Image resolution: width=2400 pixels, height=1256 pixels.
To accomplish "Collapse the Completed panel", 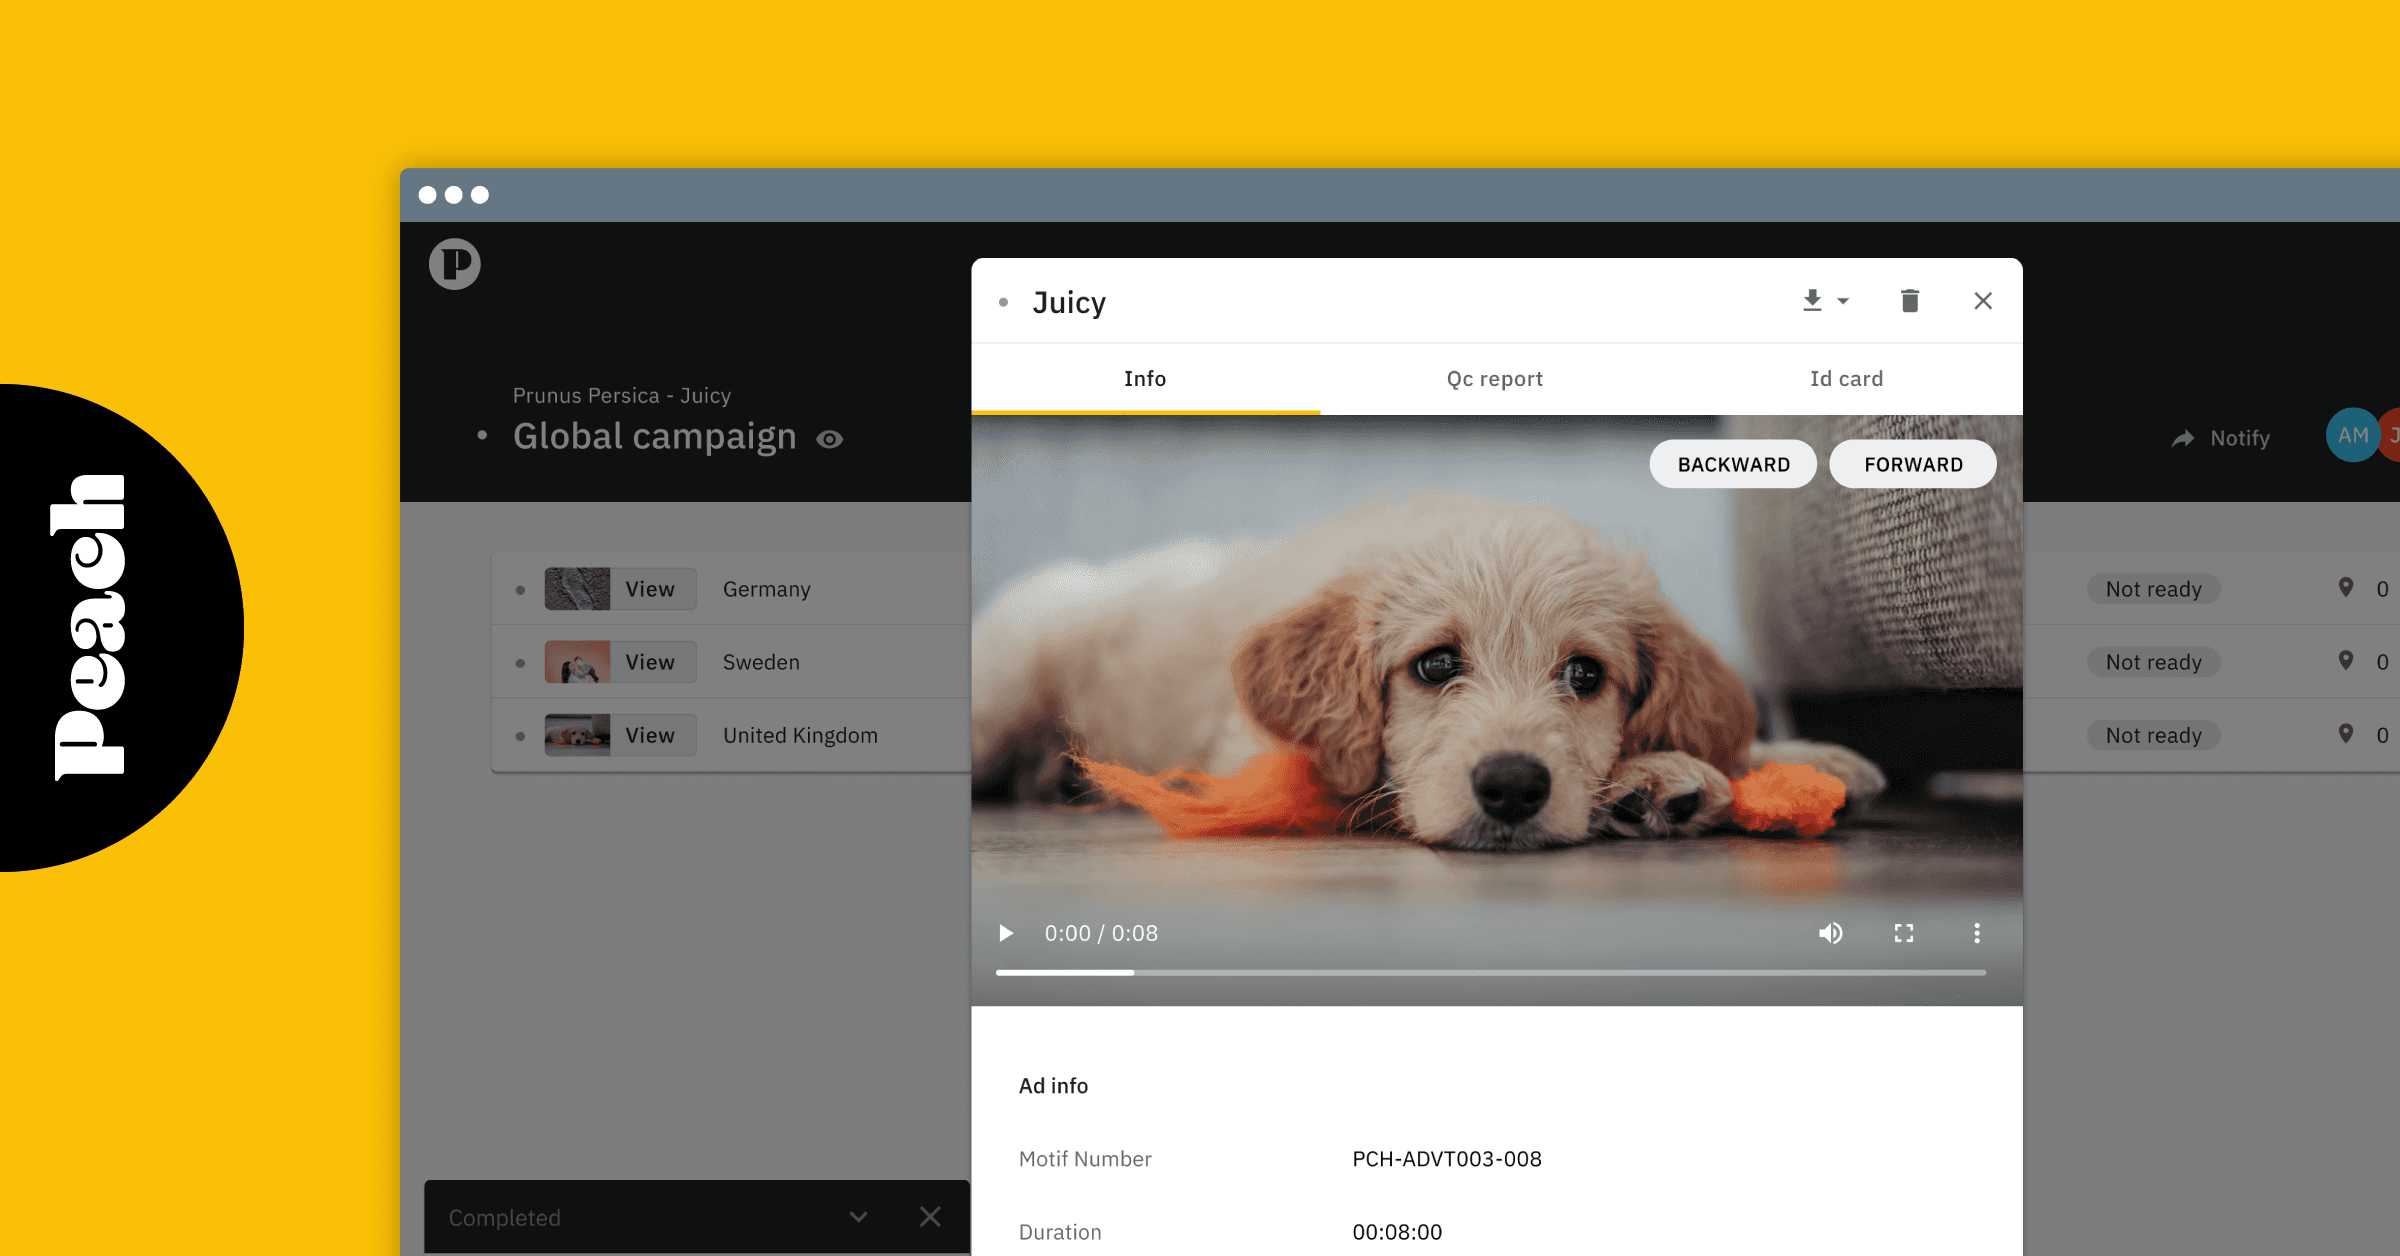I will [858, 1217].
